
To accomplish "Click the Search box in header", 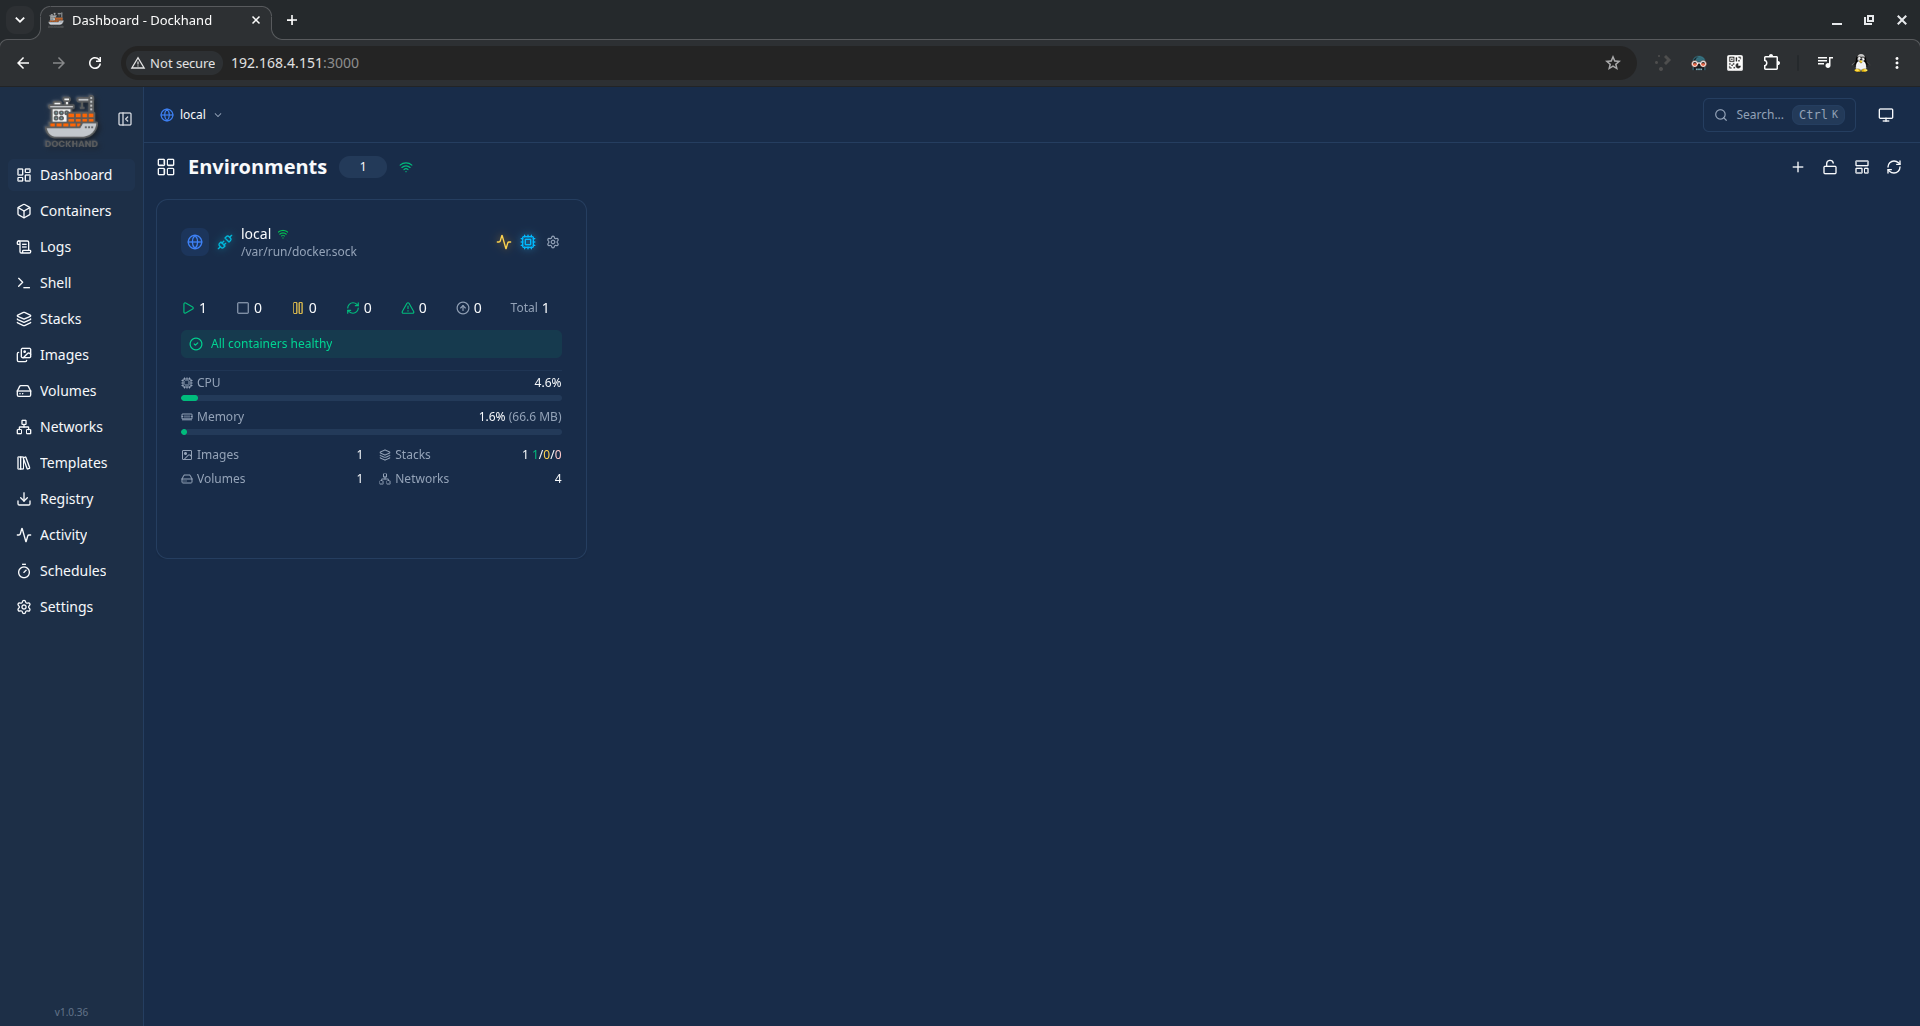I will click(1779, 115).
